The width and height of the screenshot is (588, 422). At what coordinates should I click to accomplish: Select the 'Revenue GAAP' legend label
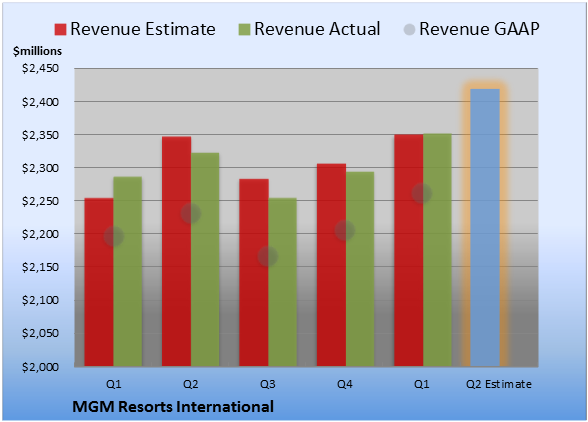click(479, 29)
